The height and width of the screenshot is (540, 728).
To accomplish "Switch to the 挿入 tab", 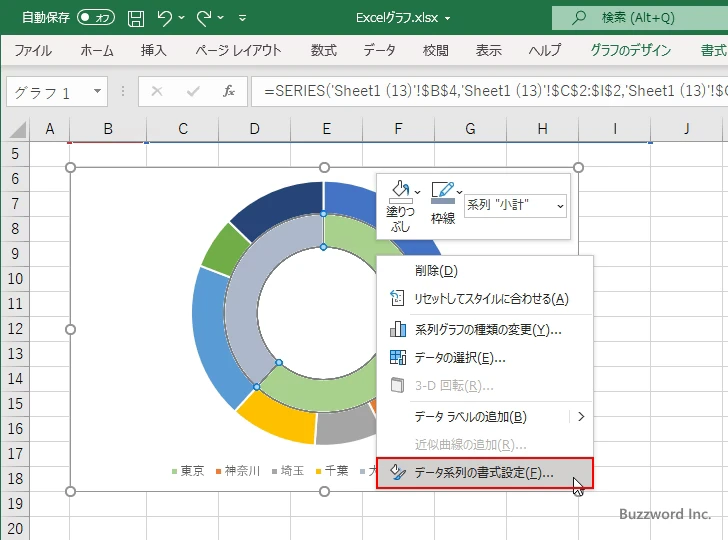I will pos(154,50).
